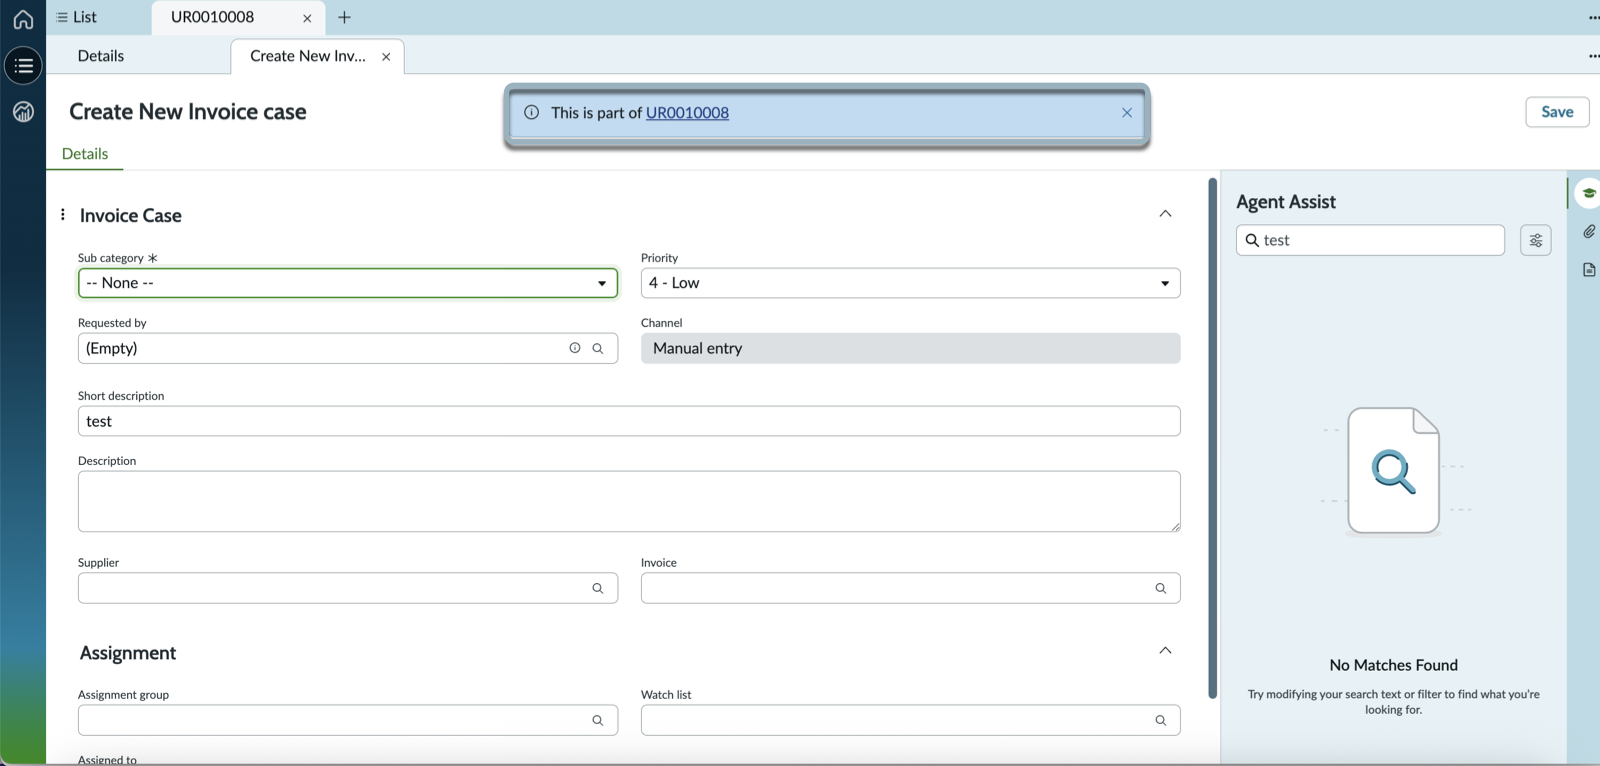
Task: Click the Invoice field
Action: (x=910, y=588)
